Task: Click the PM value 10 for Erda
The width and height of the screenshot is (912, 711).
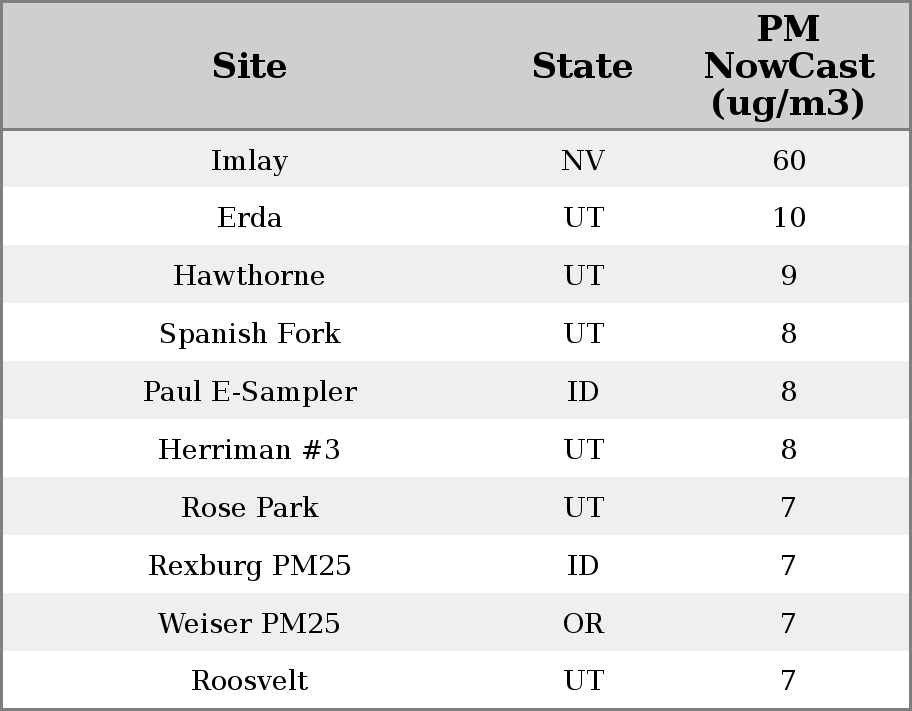Action: click(x=788, y=218)
